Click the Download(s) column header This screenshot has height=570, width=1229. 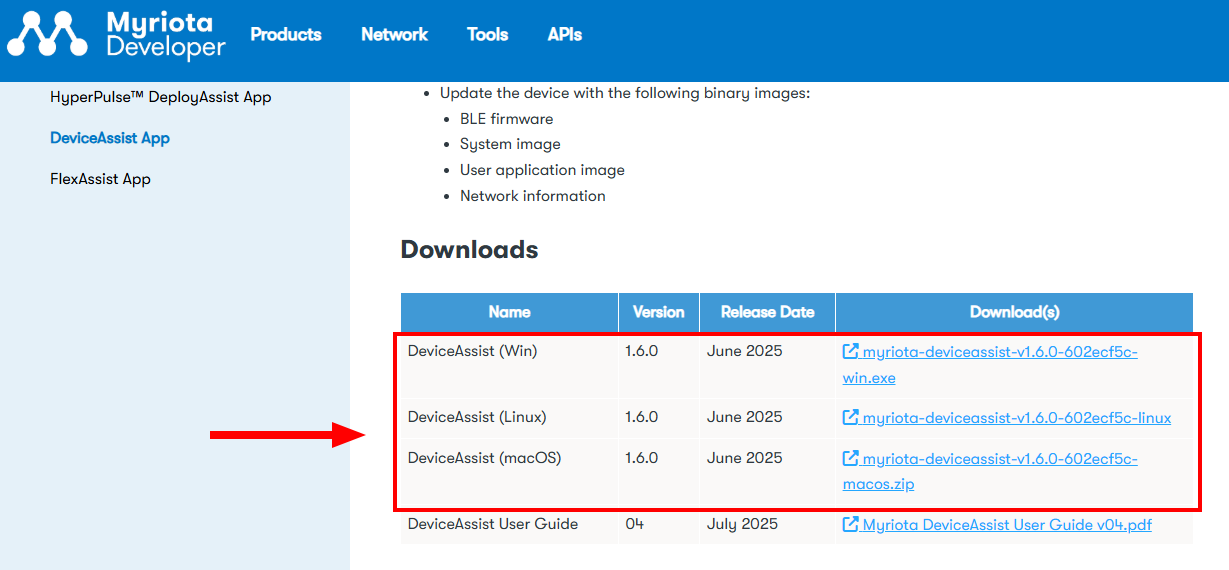pos(1015,312)
